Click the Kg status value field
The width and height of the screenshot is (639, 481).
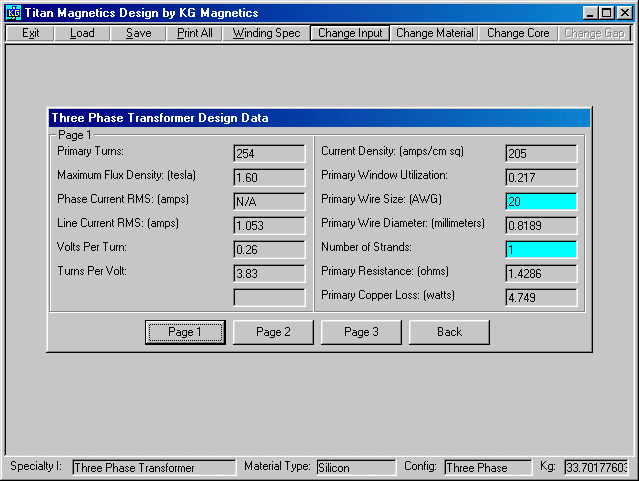click(597, 468)
